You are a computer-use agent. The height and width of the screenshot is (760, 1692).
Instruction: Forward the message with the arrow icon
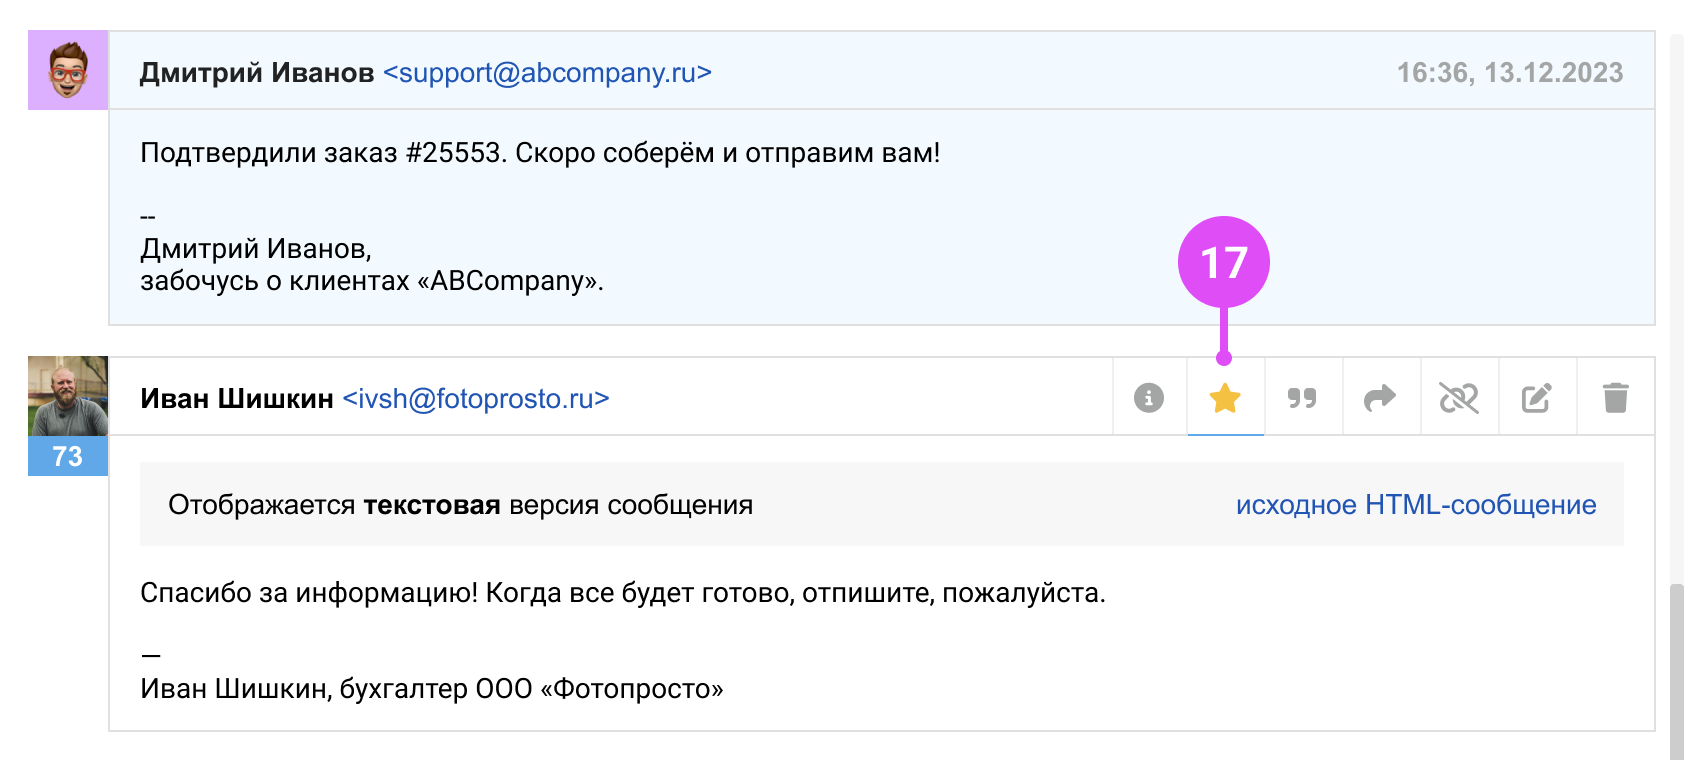pyautogui.click(x=1380, y=398)
